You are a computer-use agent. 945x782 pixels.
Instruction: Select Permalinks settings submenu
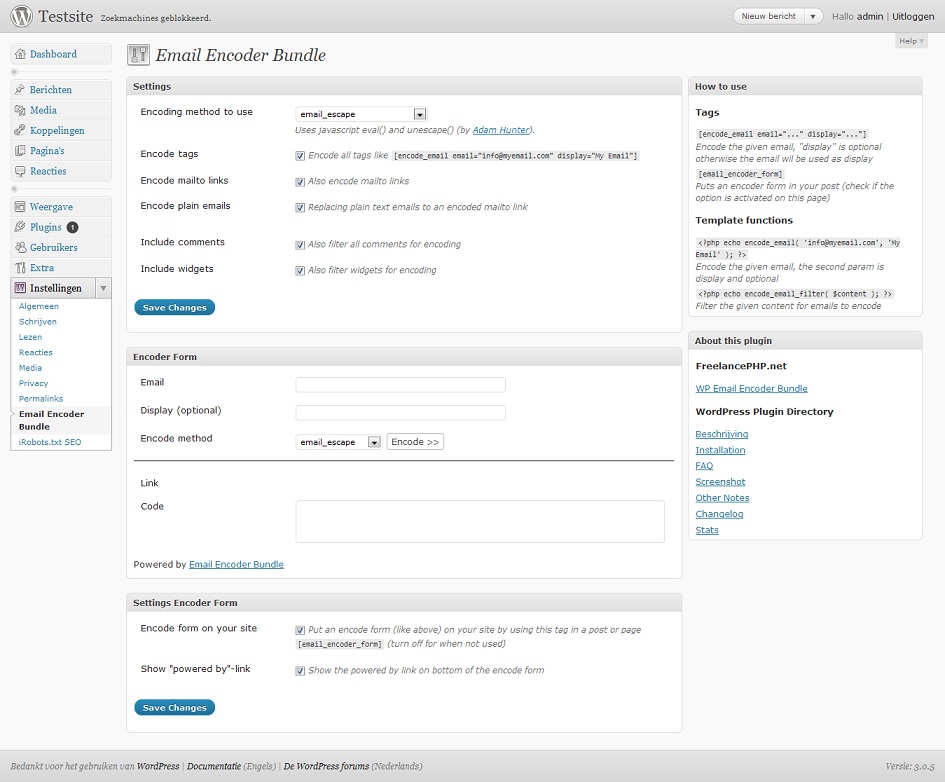click(41, 398)
